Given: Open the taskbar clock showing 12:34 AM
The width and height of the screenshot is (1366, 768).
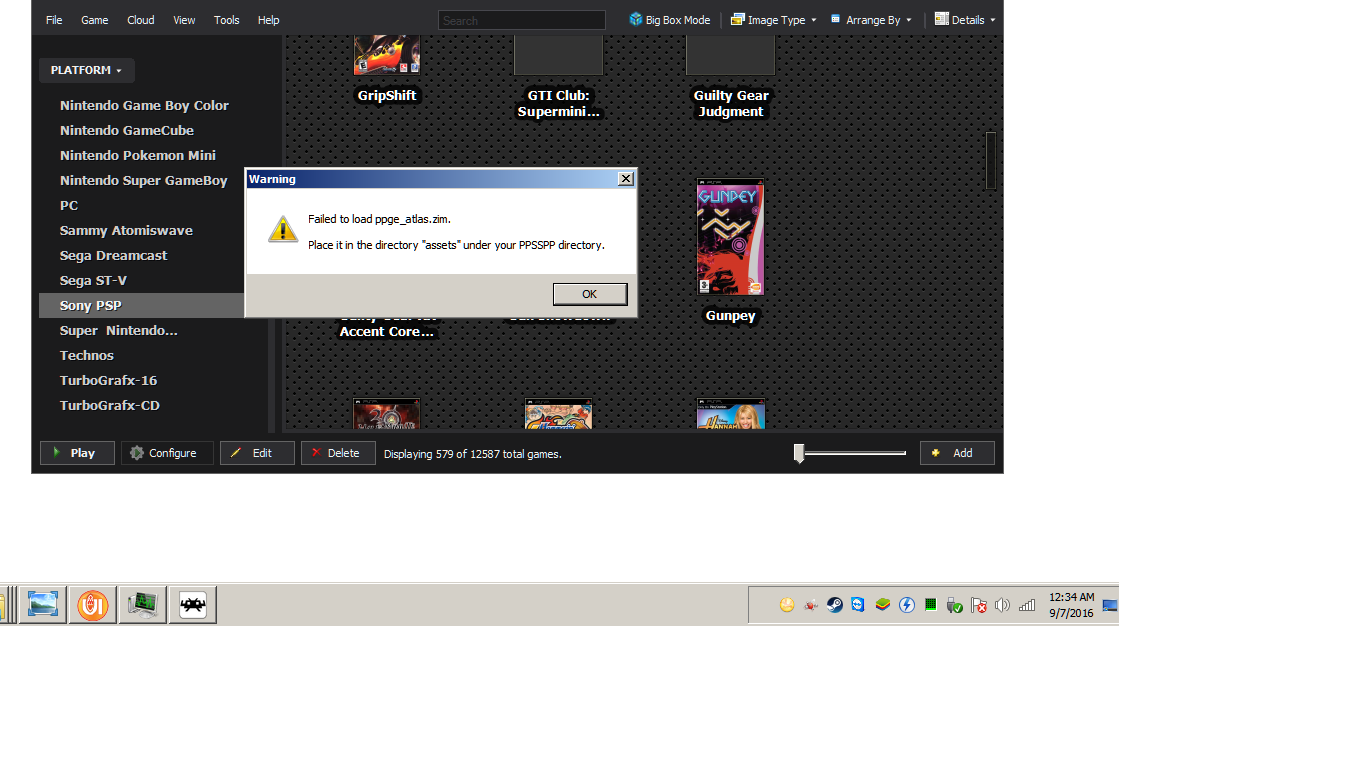Looking at the screenshot, I should pos(1071,605).
